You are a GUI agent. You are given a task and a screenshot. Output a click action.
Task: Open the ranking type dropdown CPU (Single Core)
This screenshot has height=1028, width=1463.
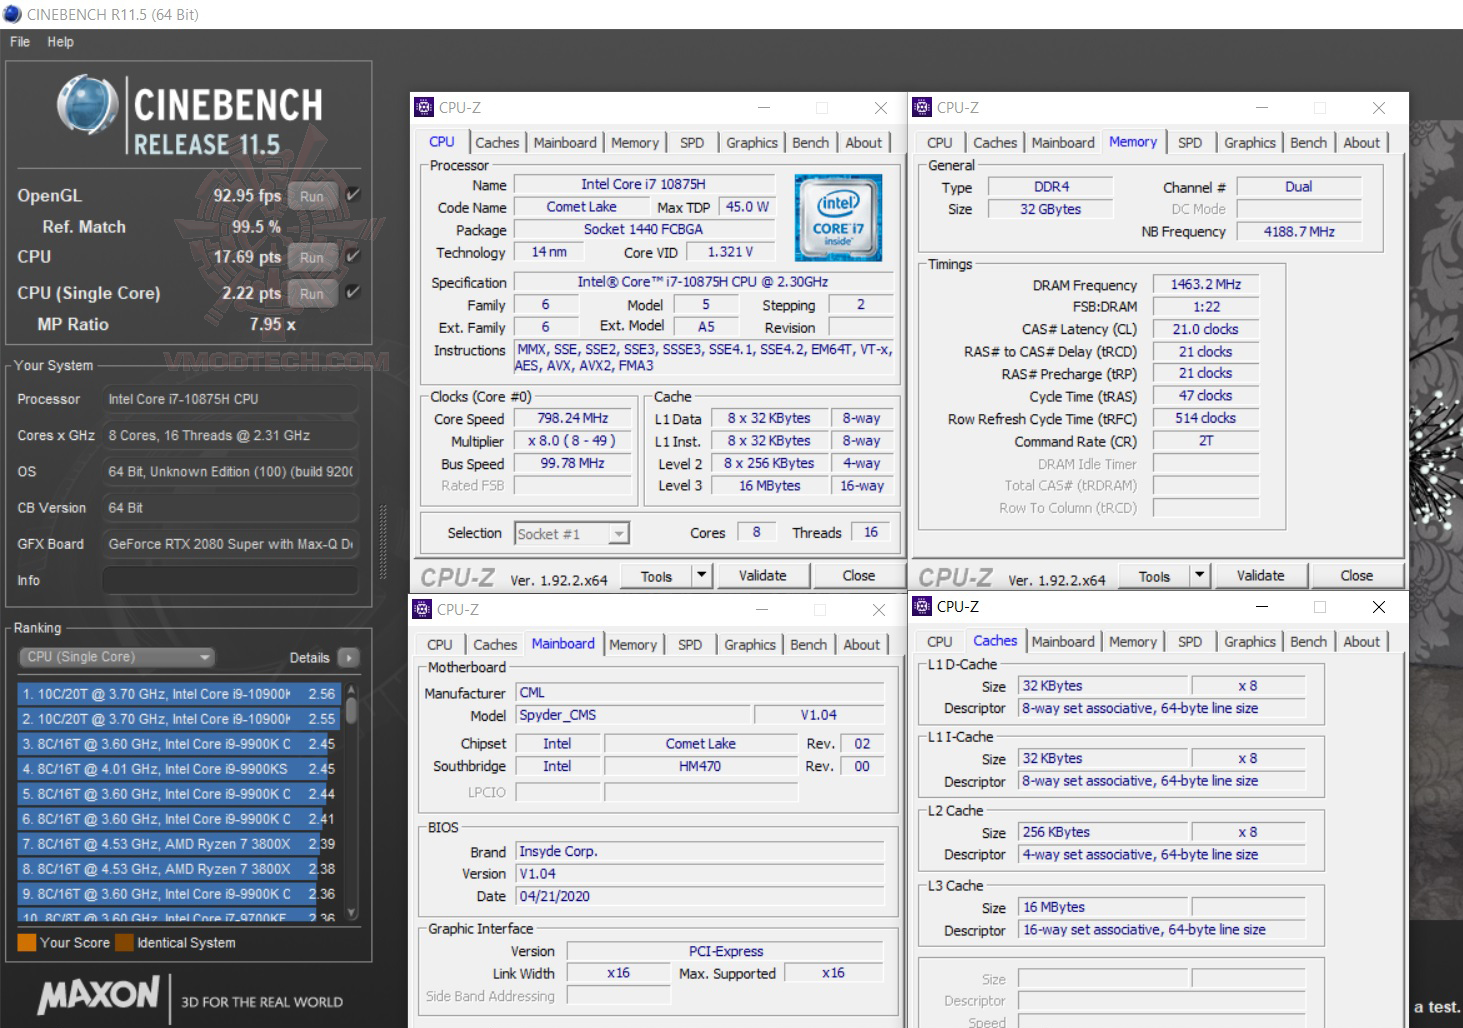pos(116,657)
